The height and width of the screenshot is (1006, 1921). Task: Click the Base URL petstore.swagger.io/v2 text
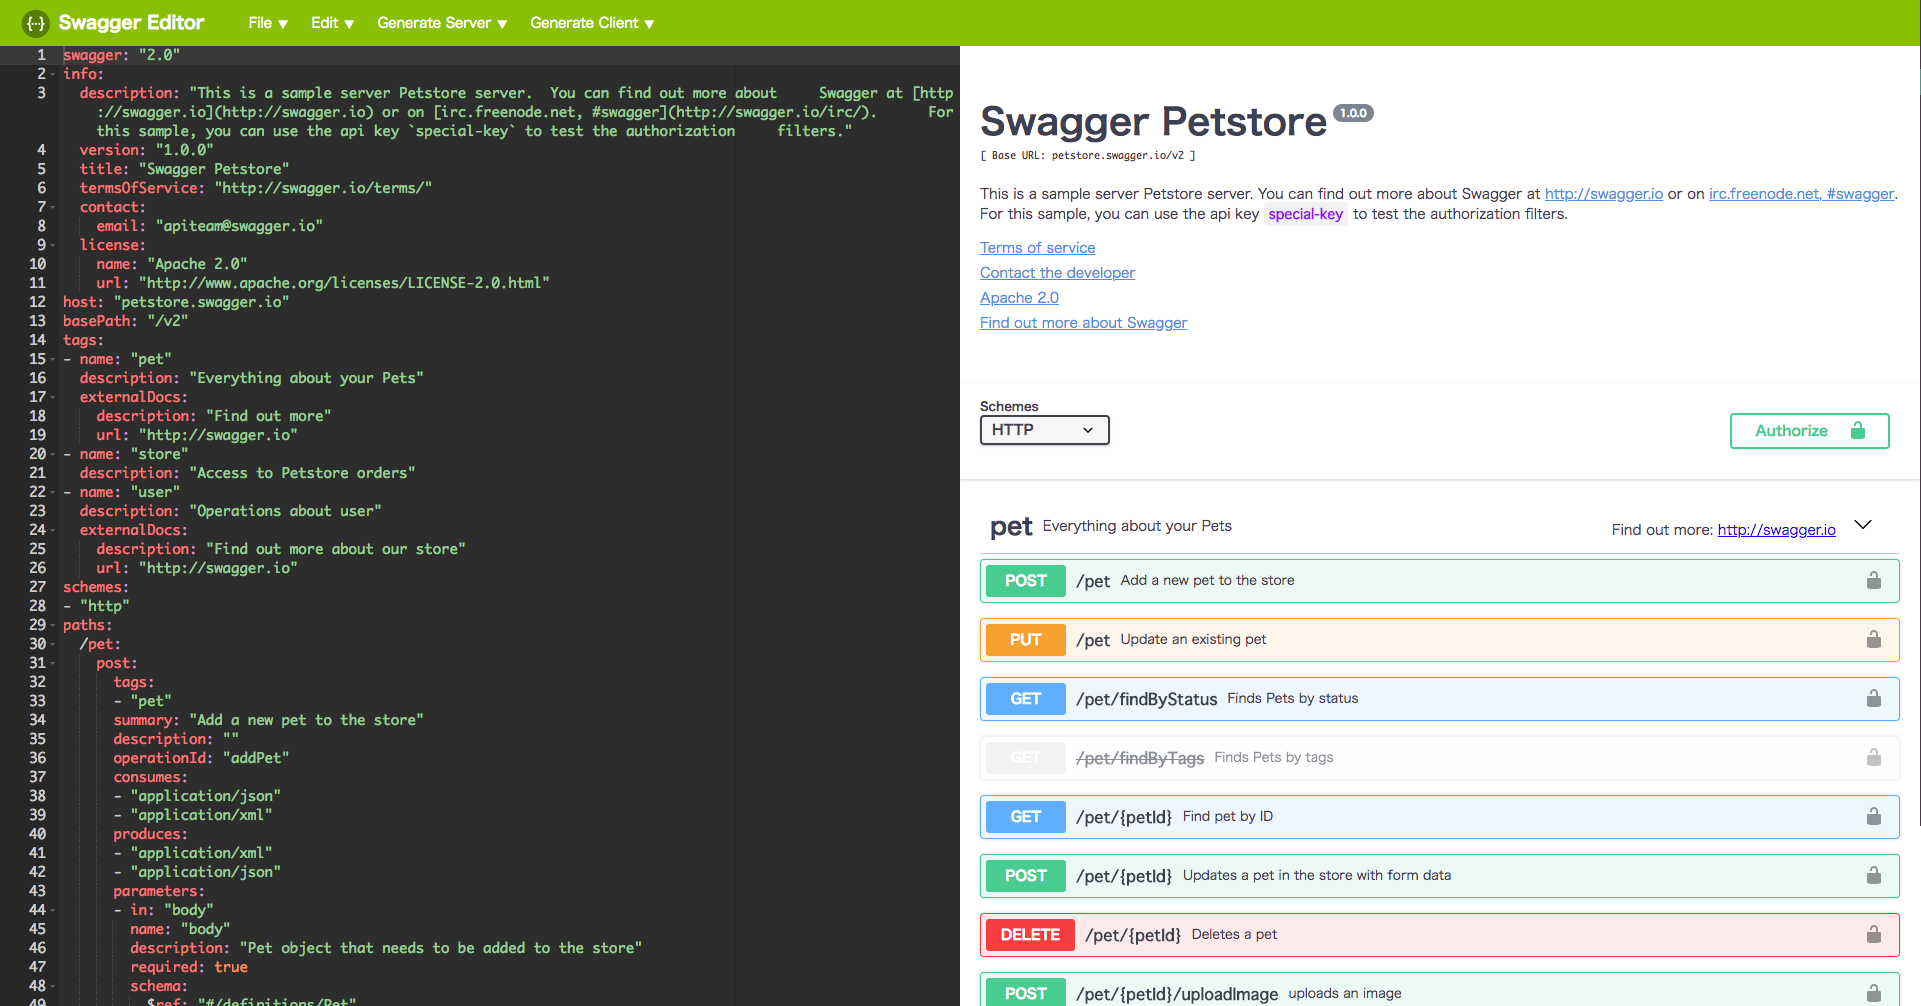pyautogui.click(x=1088, y=156)
